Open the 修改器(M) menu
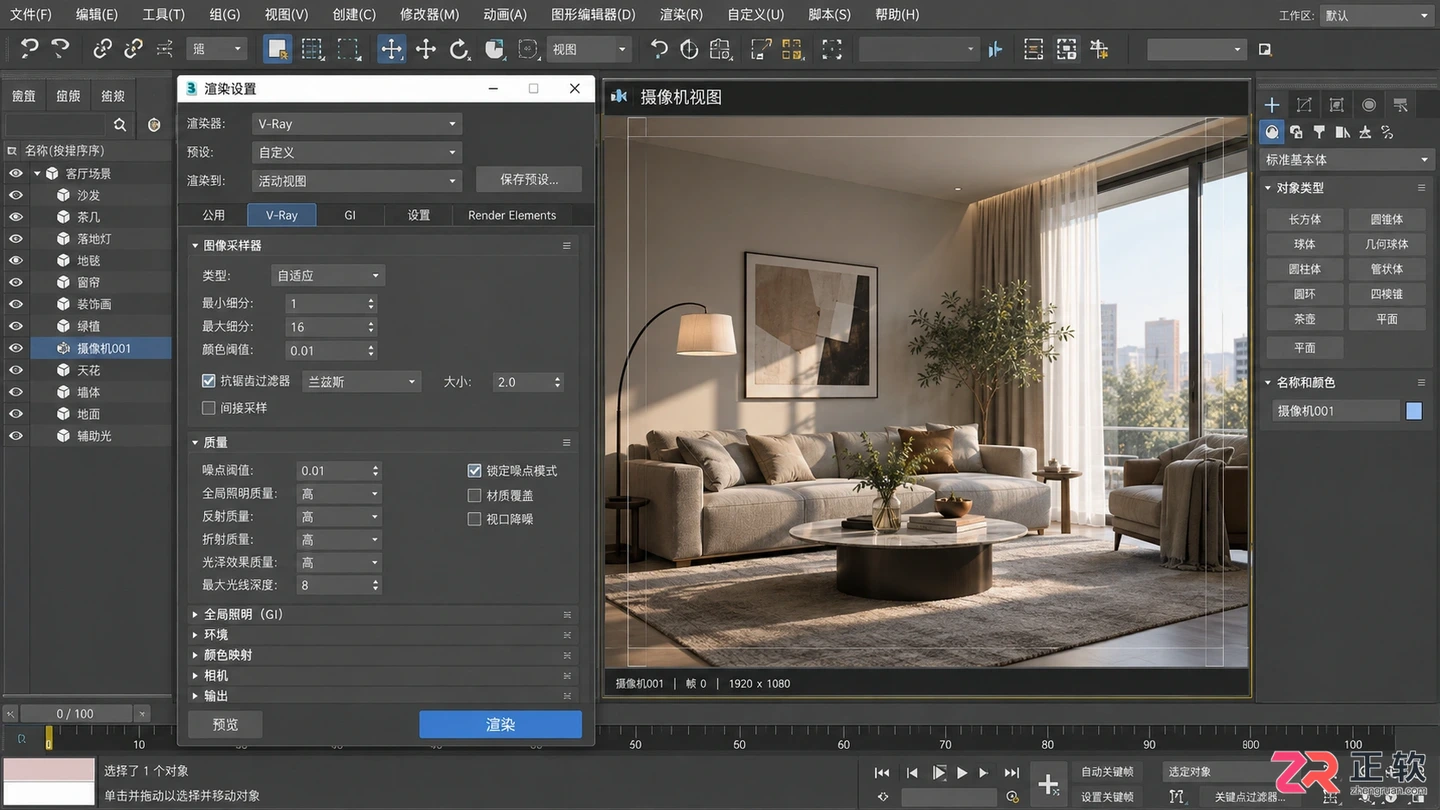The width and height of the screenshot is (1440, 810). 429,14
